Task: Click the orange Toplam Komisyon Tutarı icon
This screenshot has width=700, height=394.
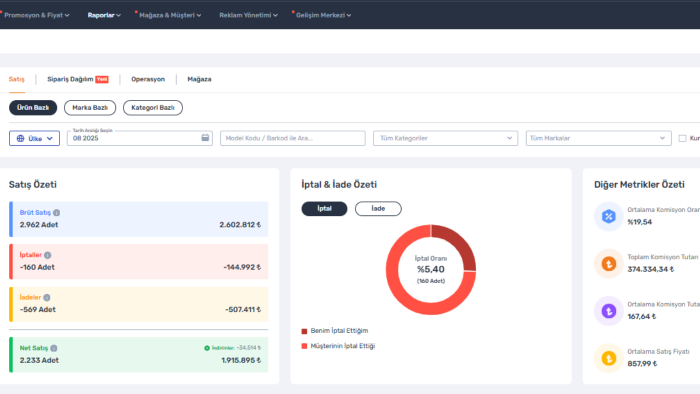Action: (608, 264)
